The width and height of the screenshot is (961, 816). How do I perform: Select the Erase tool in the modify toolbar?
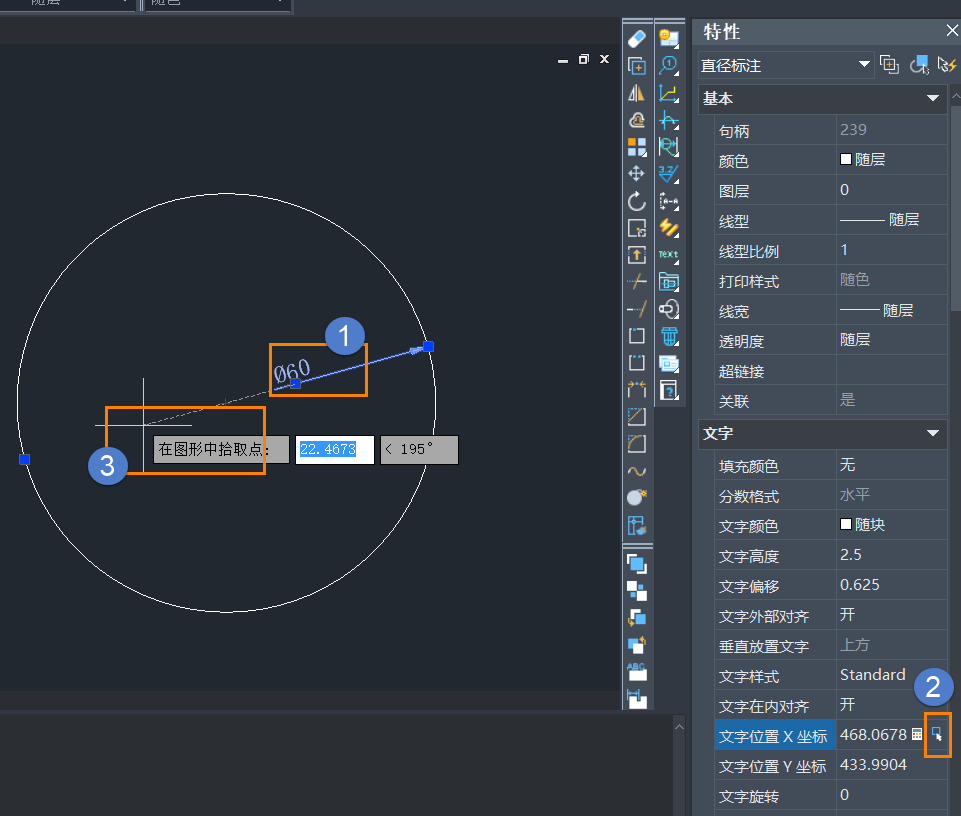pos(637,39)
